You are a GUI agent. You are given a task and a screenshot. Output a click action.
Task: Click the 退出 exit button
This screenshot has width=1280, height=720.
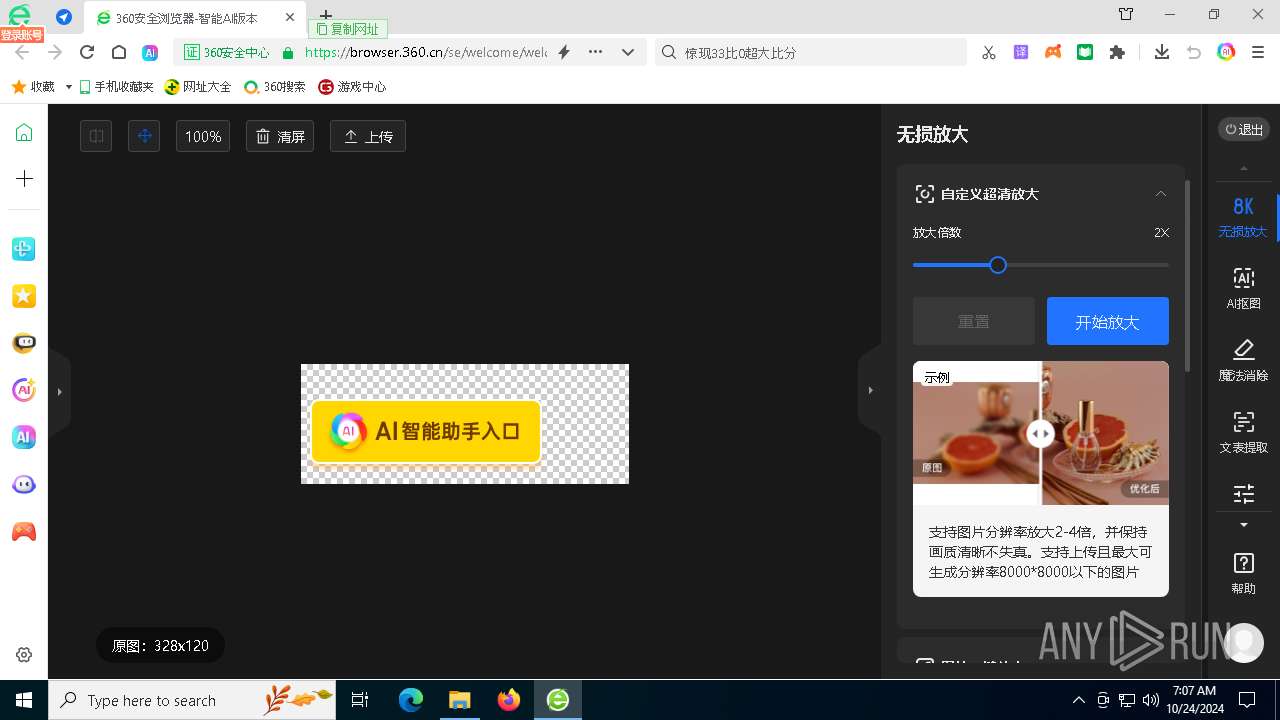click(x=1244, y=129)
